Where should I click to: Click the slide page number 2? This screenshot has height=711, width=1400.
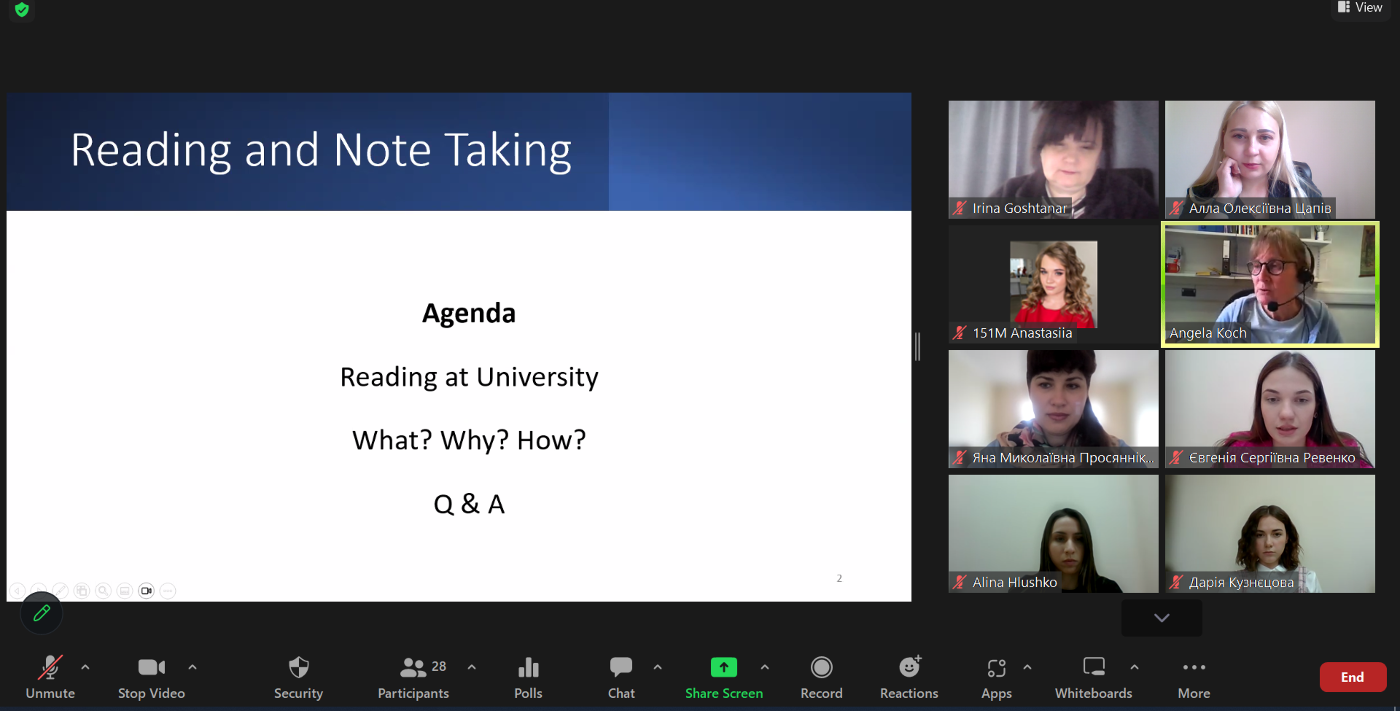(839, 578)
